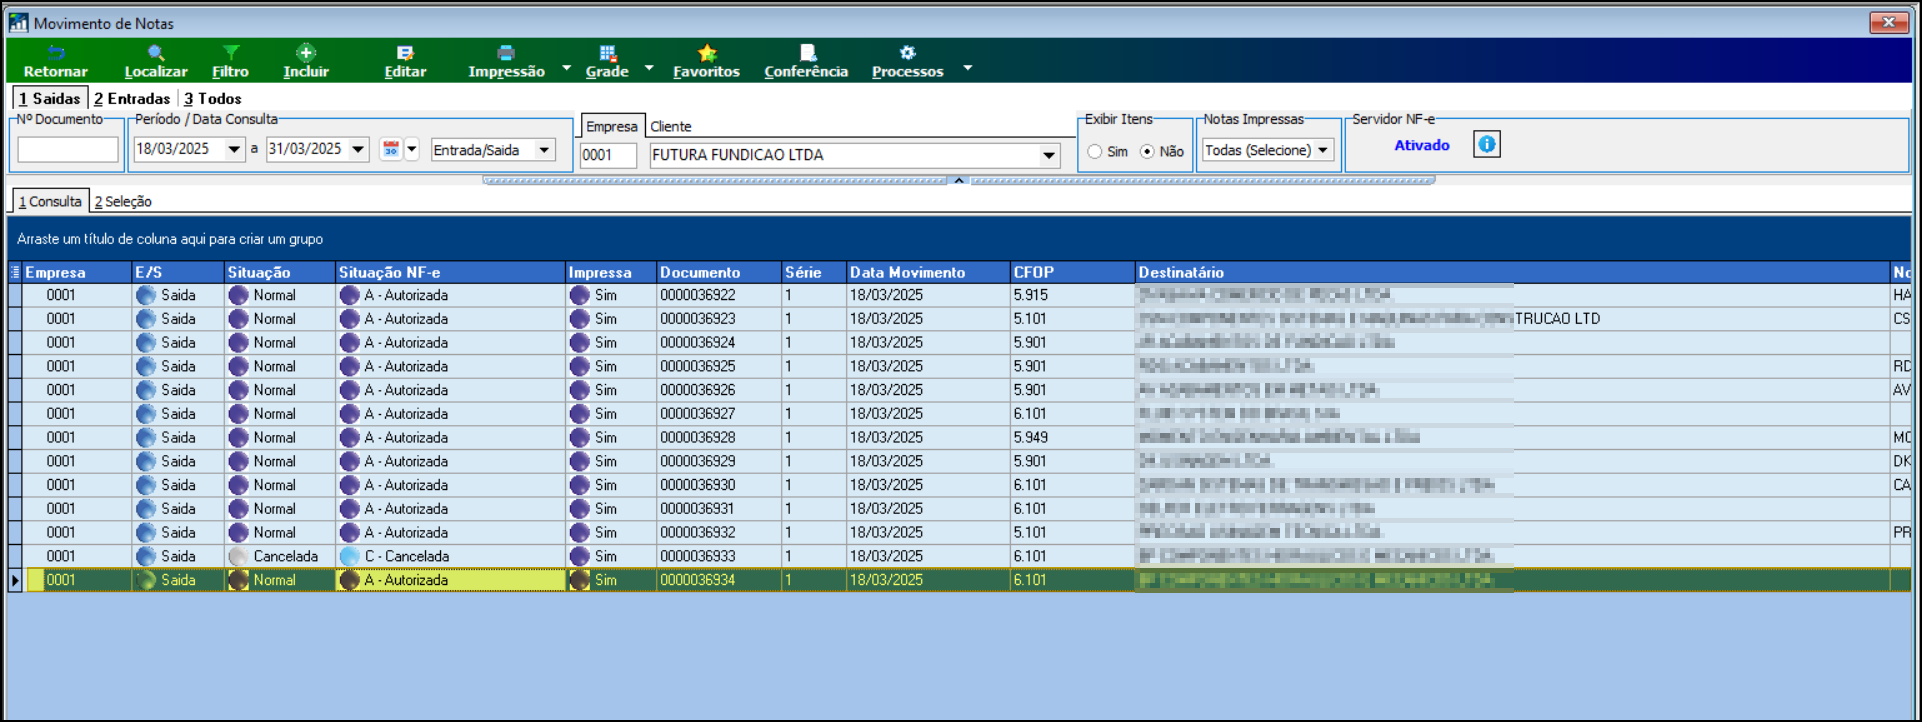The height and width of the screenshot is (722, 1922).
Task: Open the Cliente FUTURA FUNDICAO LTDA dropdown
Action: [x=1049, y=155]
